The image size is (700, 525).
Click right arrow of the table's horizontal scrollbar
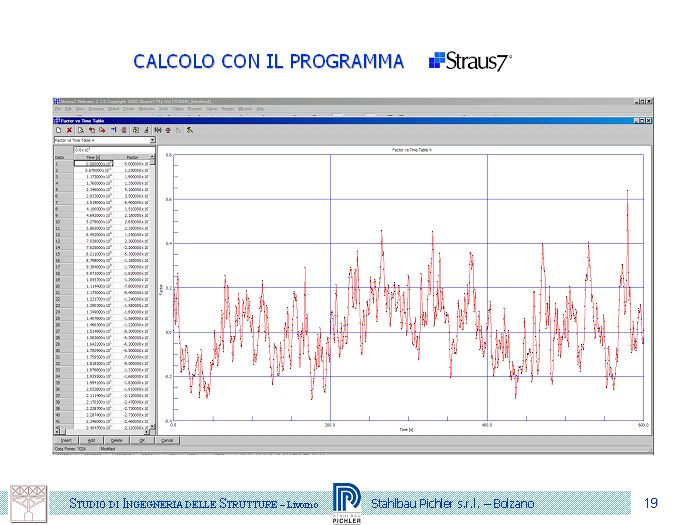(147, 432)
